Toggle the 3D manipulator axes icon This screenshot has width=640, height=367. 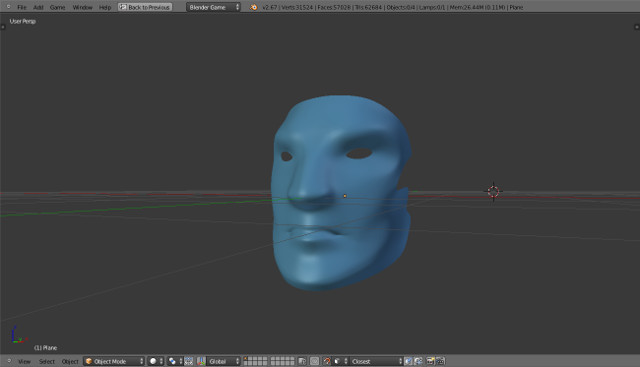coord(201,361)
